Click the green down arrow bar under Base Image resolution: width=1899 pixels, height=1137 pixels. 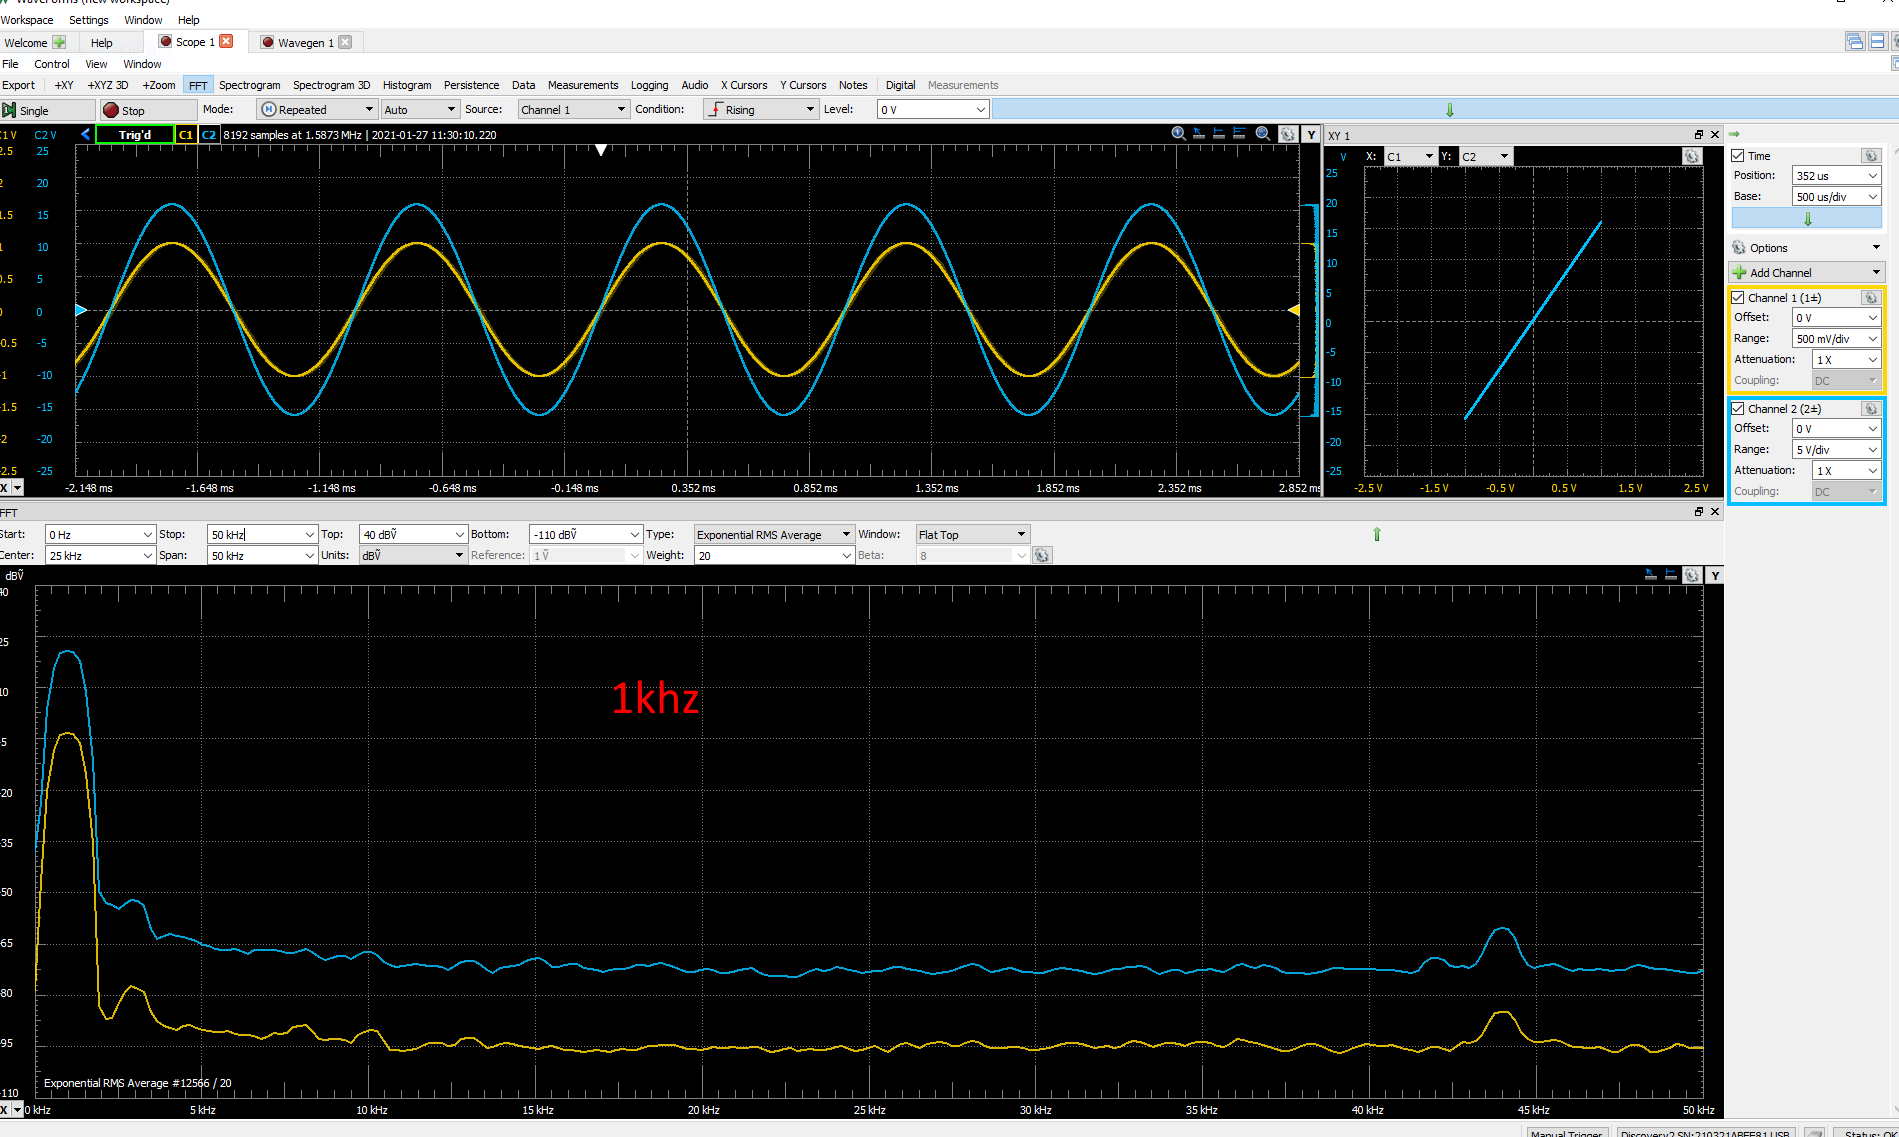1807,218
